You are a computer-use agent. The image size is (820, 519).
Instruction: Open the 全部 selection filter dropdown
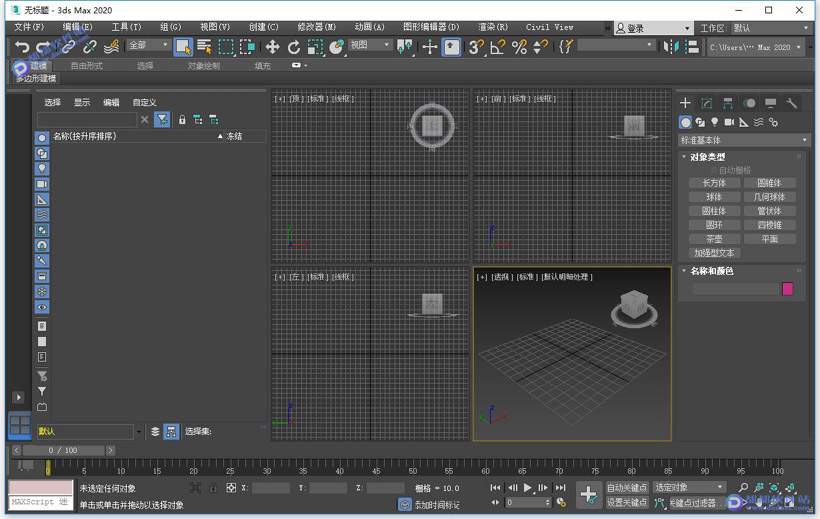tap(148, 46)
